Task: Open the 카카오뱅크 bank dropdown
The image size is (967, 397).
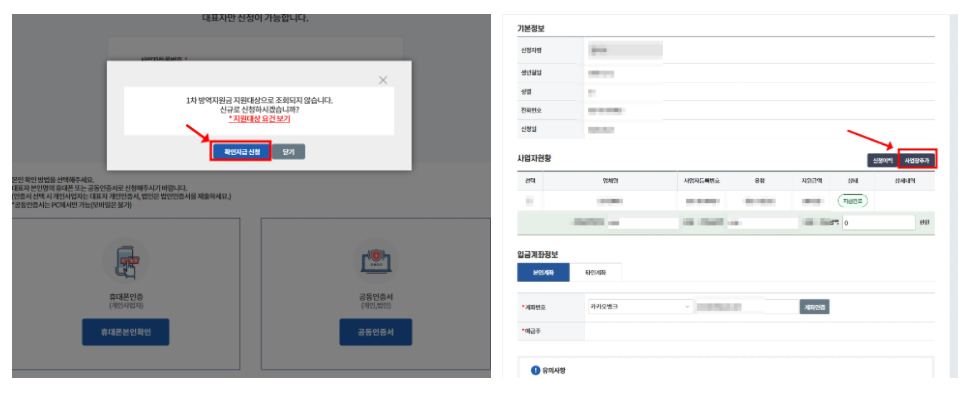Action: 640,306
